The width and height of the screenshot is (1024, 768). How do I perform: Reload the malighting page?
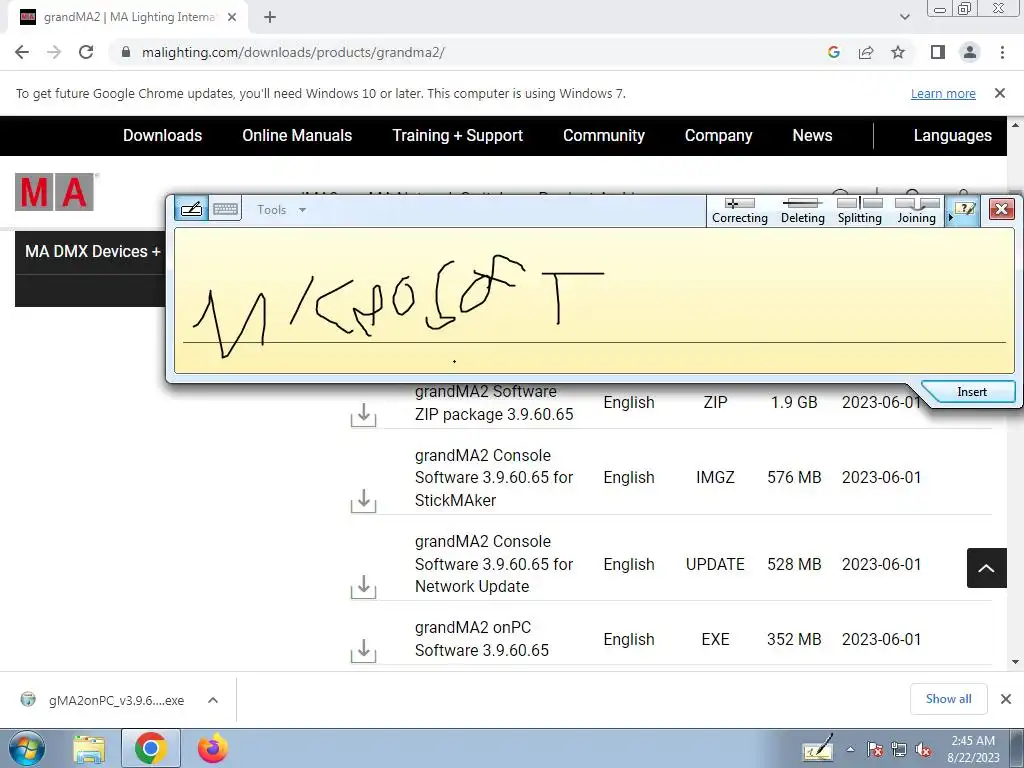coord(86,52)
